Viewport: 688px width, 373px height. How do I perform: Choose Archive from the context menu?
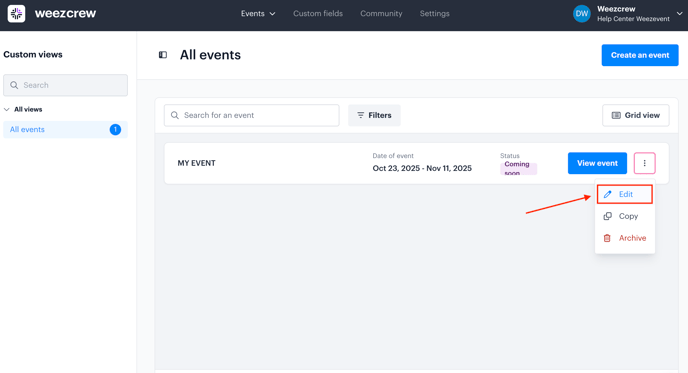point(625,238)
